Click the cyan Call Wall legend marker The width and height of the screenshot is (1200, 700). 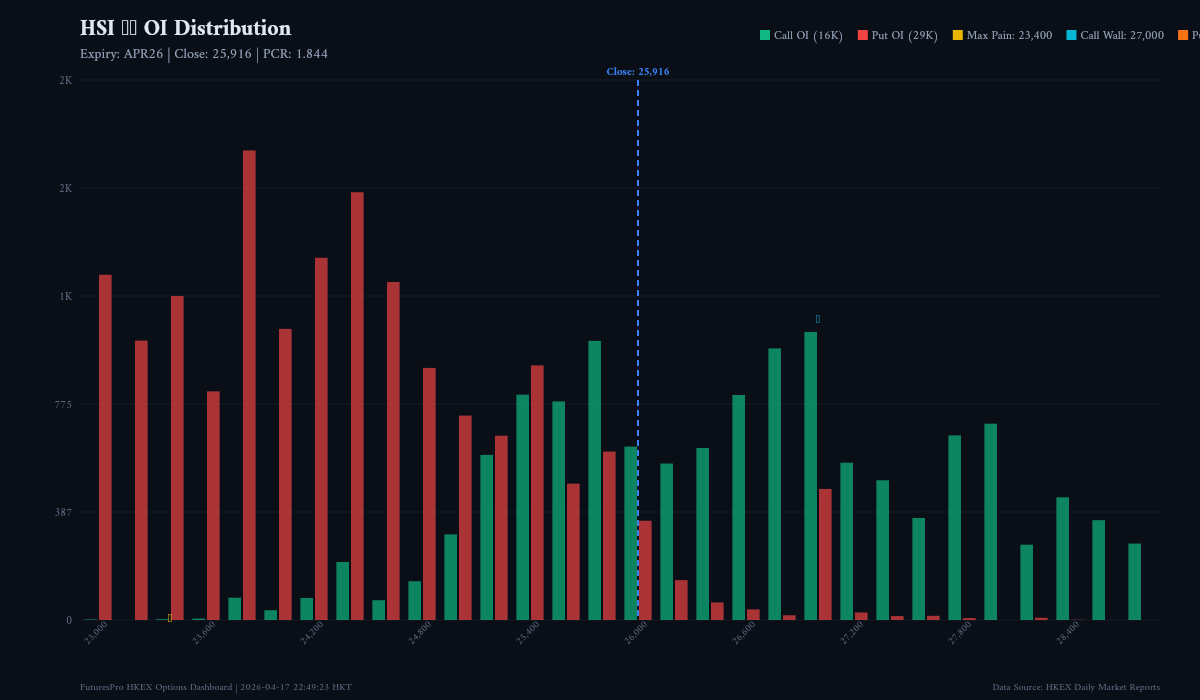click(x=1070, y=34)
